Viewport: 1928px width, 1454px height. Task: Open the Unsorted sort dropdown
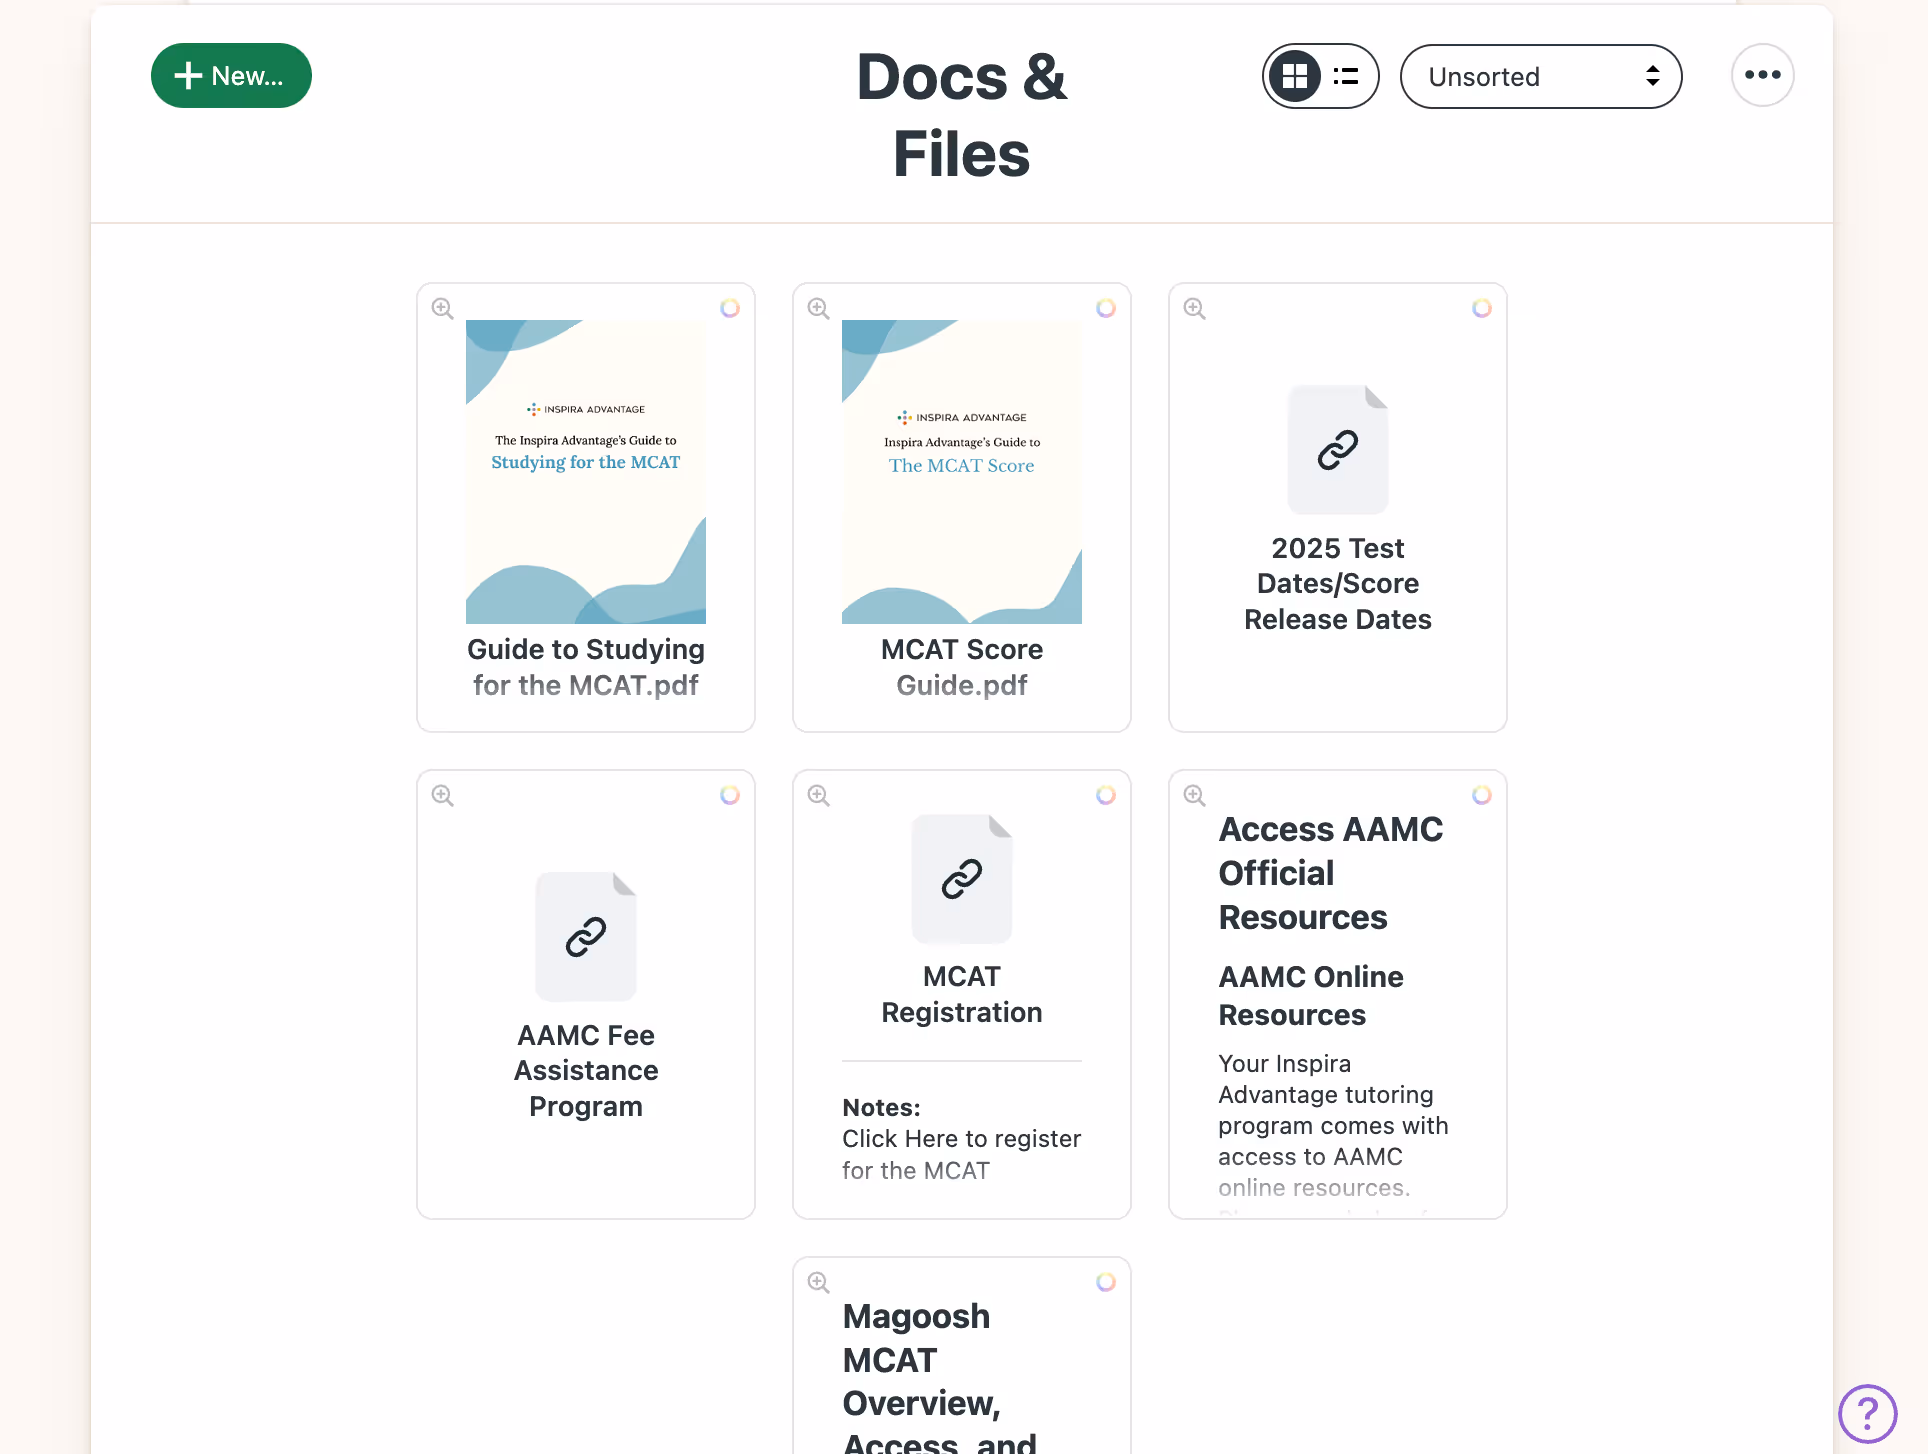1540,76
